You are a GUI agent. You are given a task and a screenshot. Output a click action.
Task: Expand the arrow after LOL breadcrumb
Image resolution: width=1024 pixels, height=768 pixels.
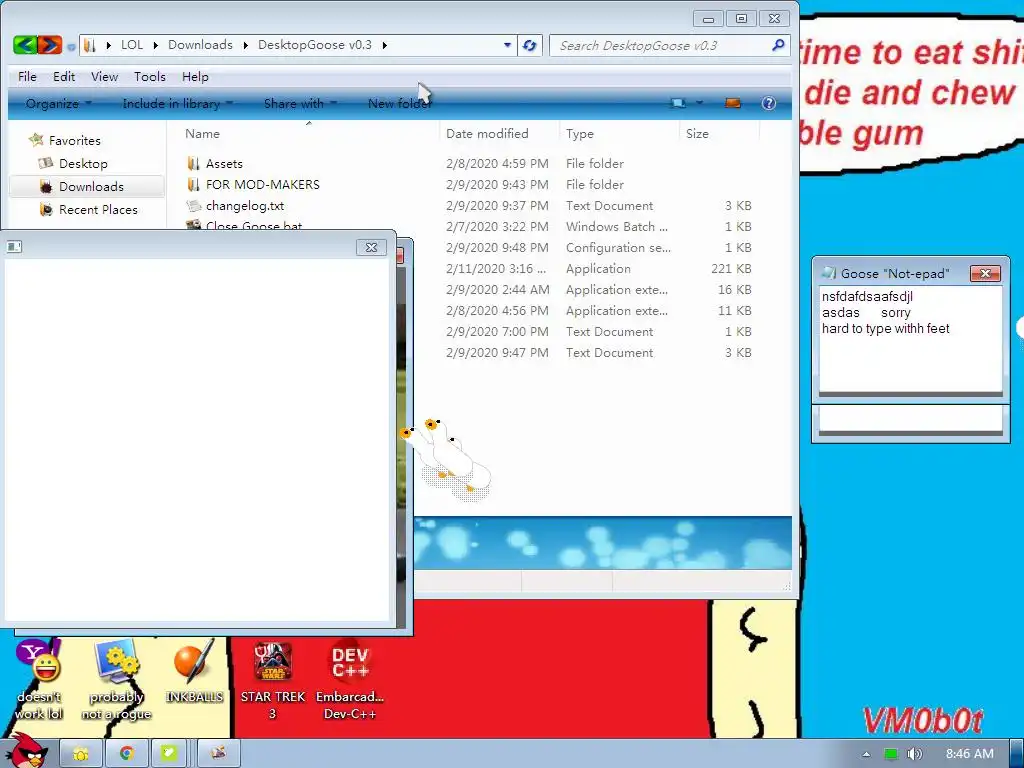(x=155, y=45)
